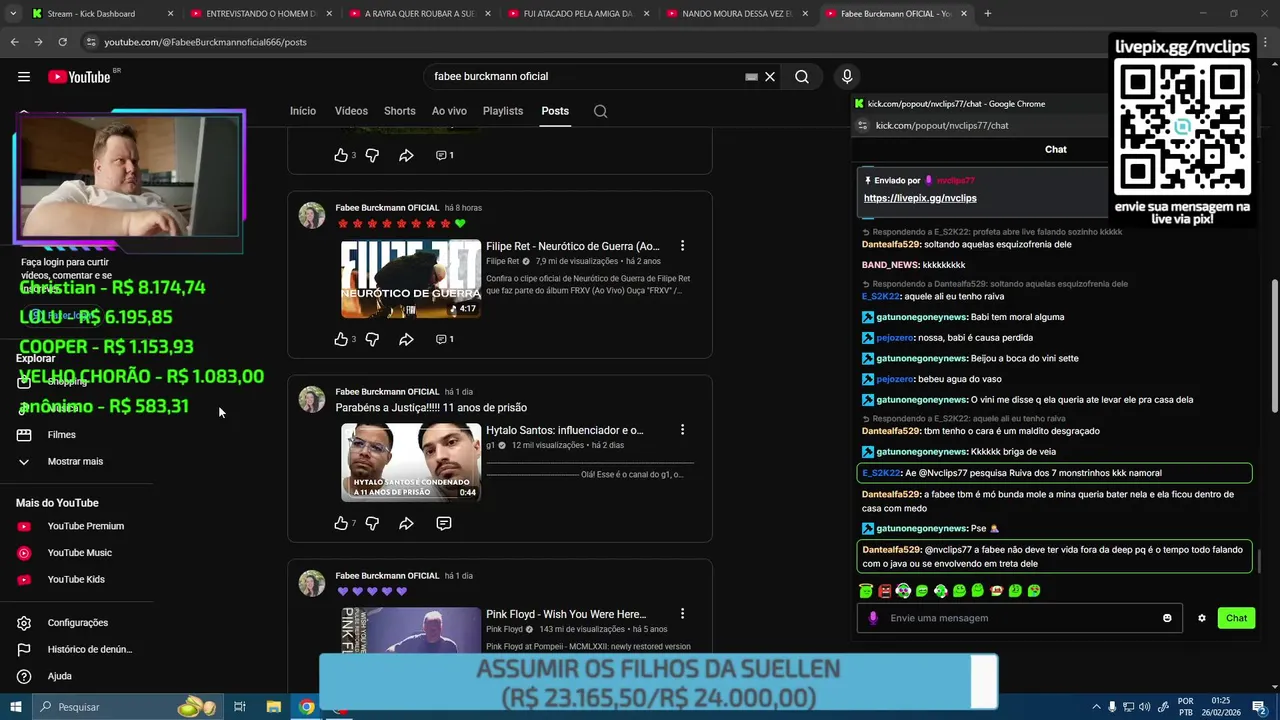
Task: Open the Windows notification center
Action: tap(1259, 707)
